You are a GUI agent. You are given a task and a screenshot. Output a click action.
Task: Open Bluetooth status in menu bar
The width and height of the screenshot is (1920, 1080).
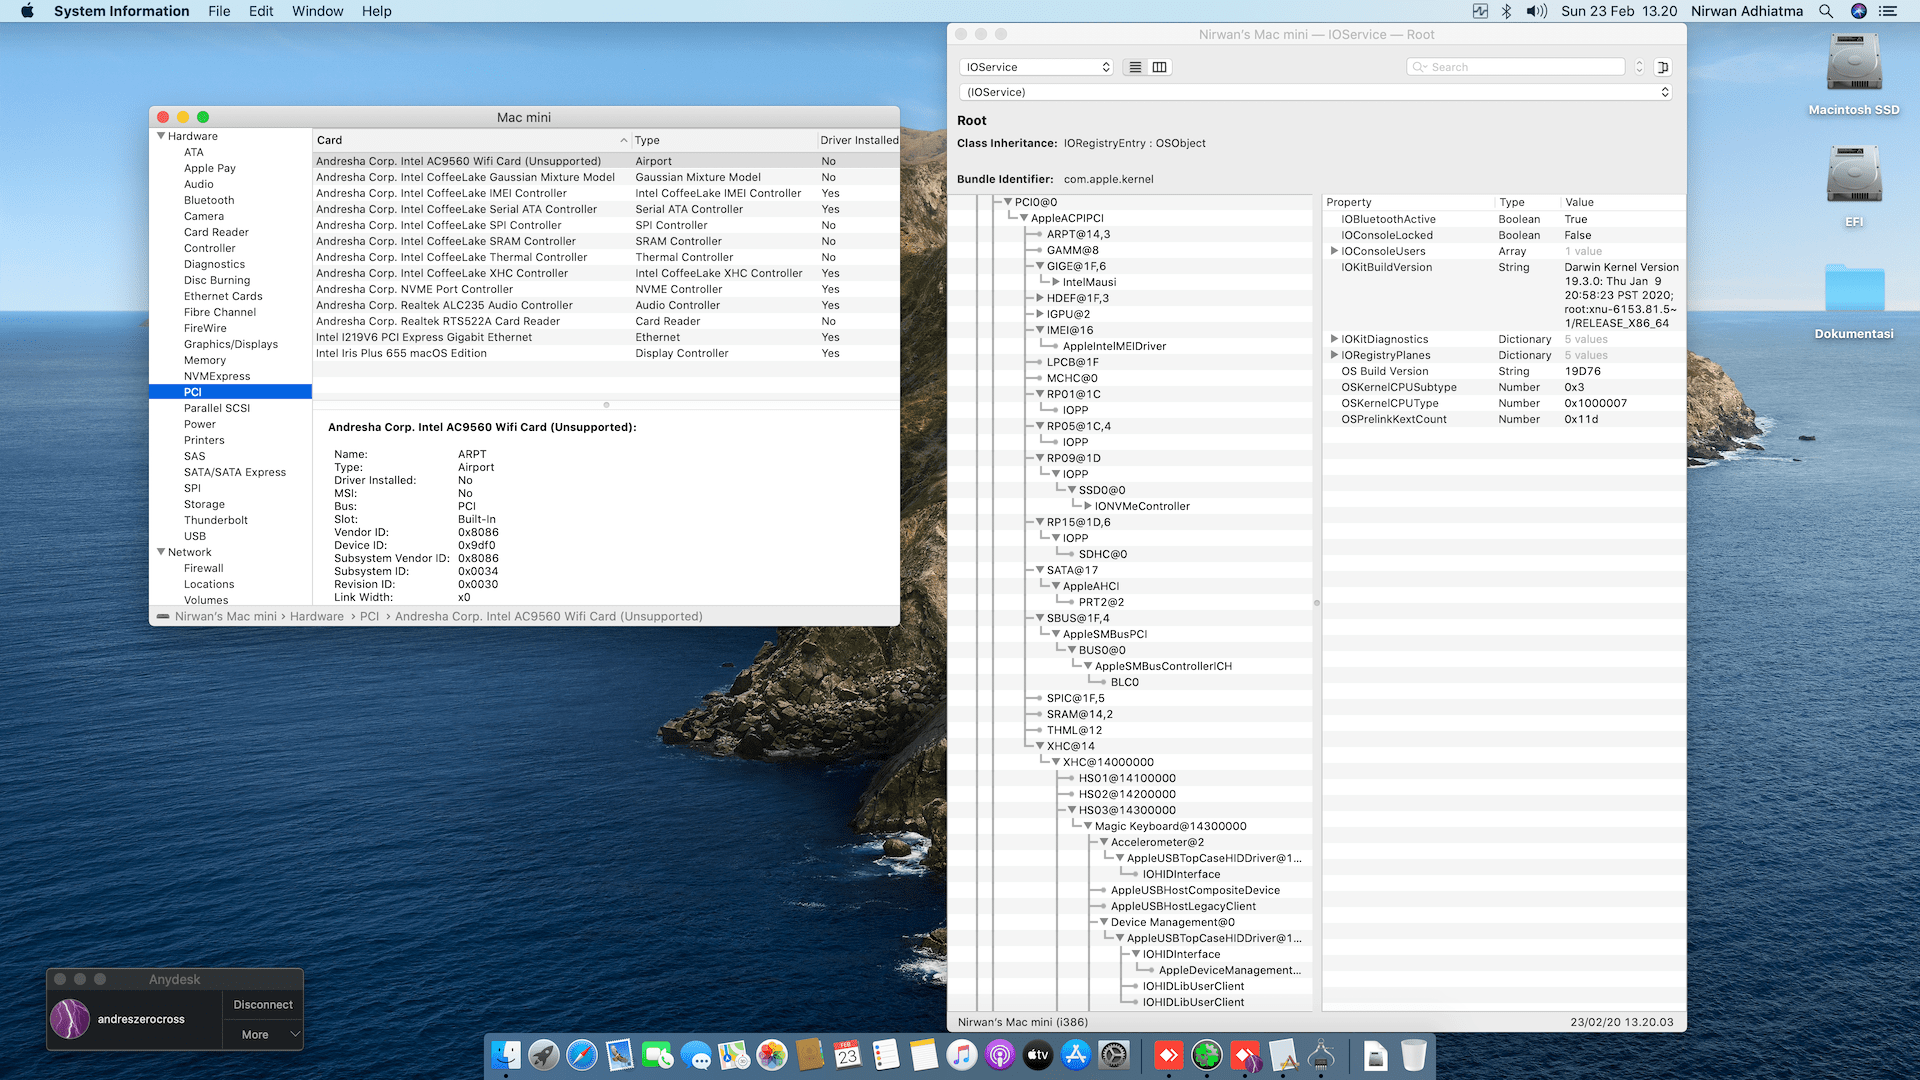click(1506, 11)
